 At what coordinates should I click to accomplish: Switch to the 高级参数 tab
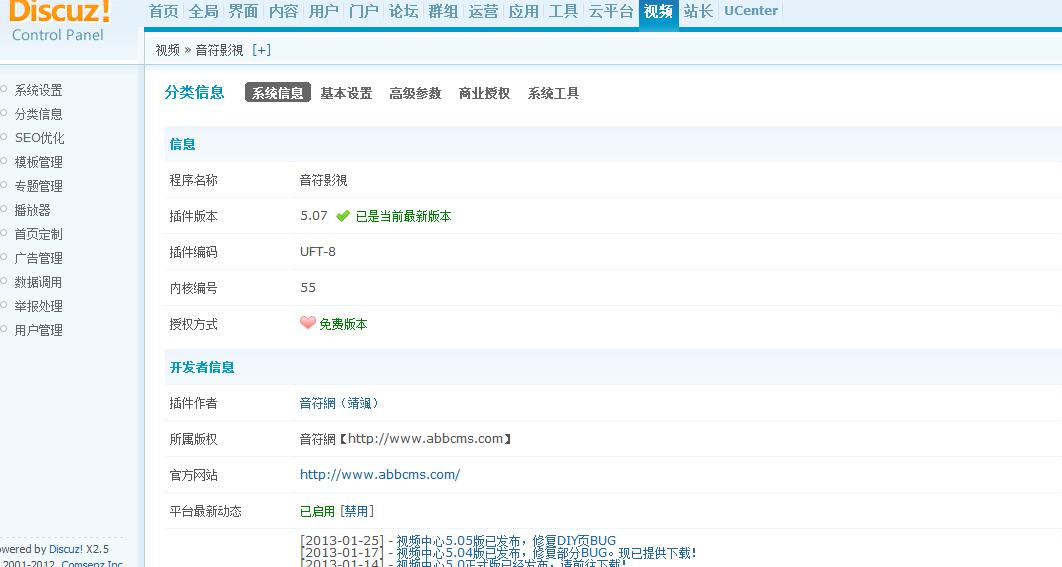(x=415, y=93)
